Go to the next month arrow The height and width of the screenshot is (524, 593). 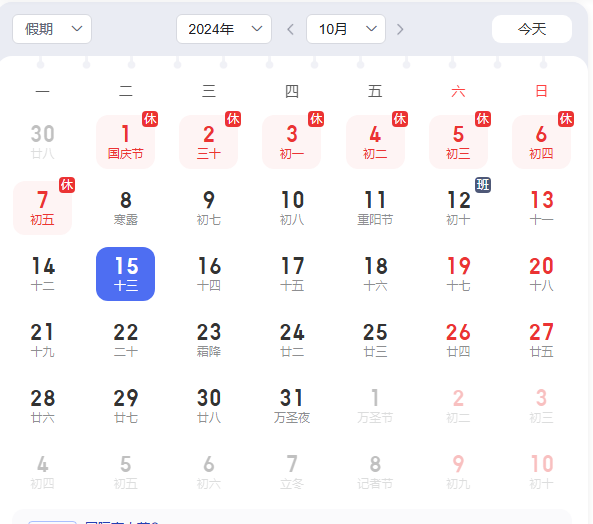point(400,29)
